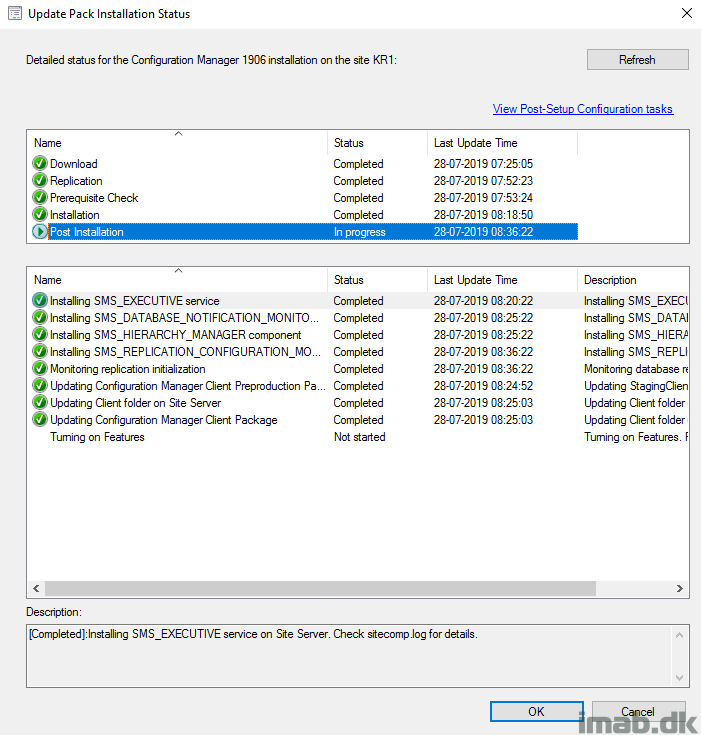The width and height of the screenshot is (701, 735).
Task: Click the Description box's scroll down arrow
Action: click(679, 677)
